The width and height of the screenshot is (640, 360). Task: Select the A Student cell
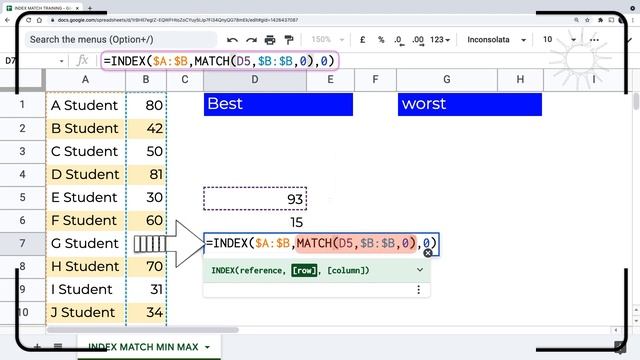85,105
